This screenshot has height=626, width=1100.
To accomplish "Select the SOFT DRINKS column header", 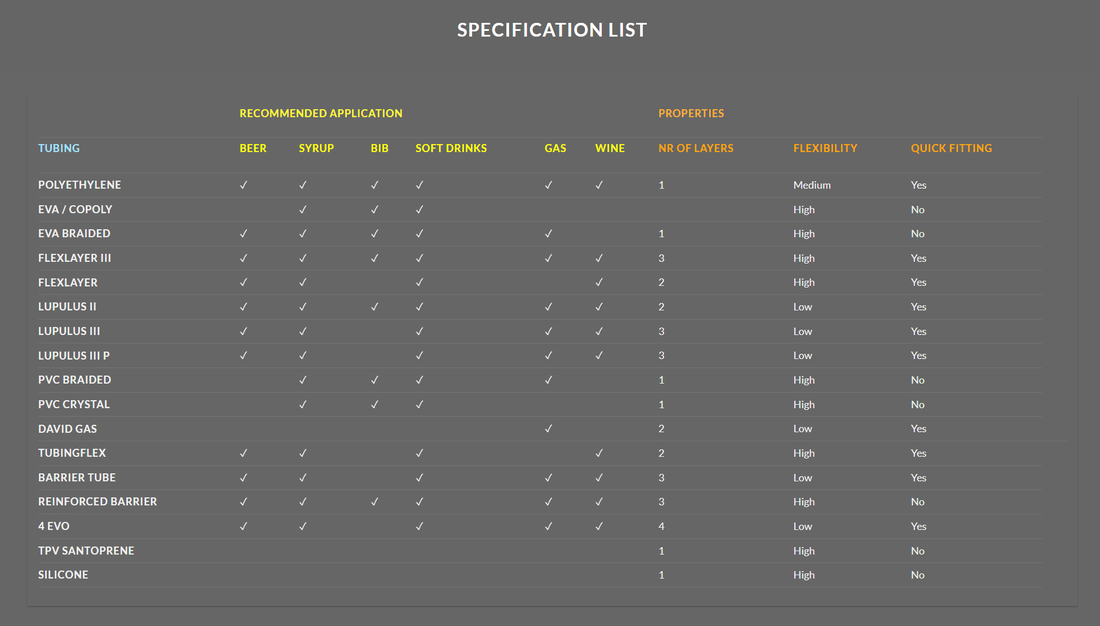I will (451, 148).
